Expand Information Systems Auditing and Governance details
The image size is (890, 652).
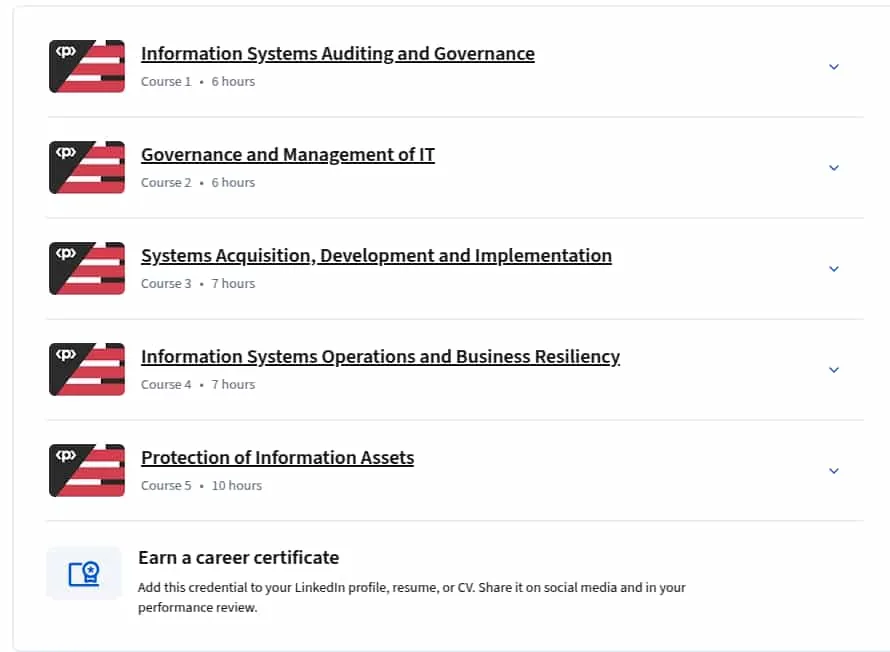click(834, 67)
